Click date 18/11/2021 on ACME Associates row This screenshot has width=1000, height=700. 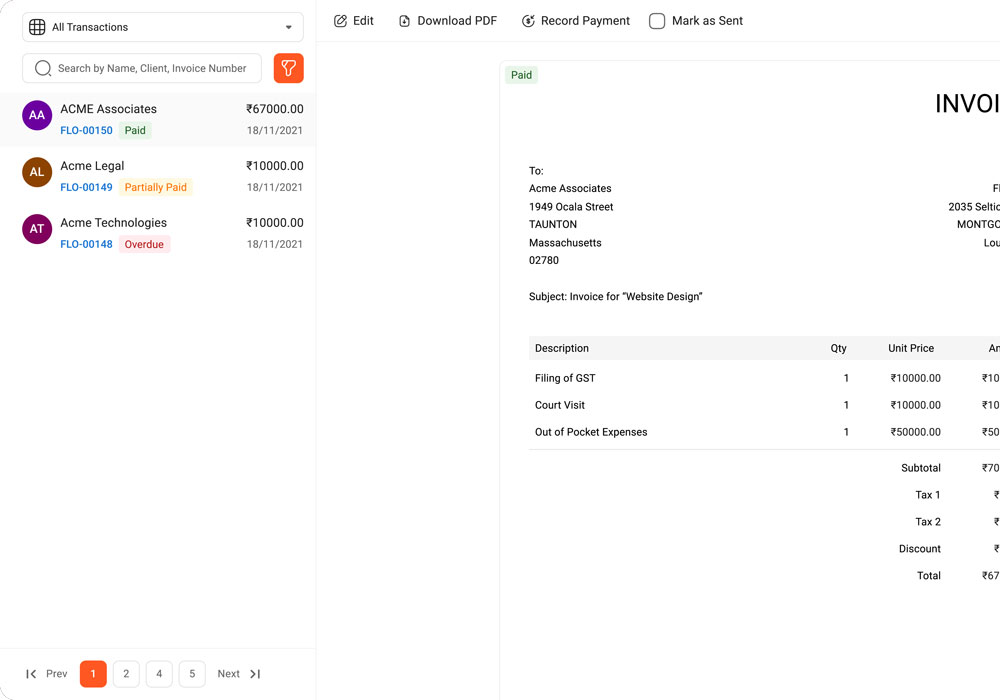tap(275, 130)
